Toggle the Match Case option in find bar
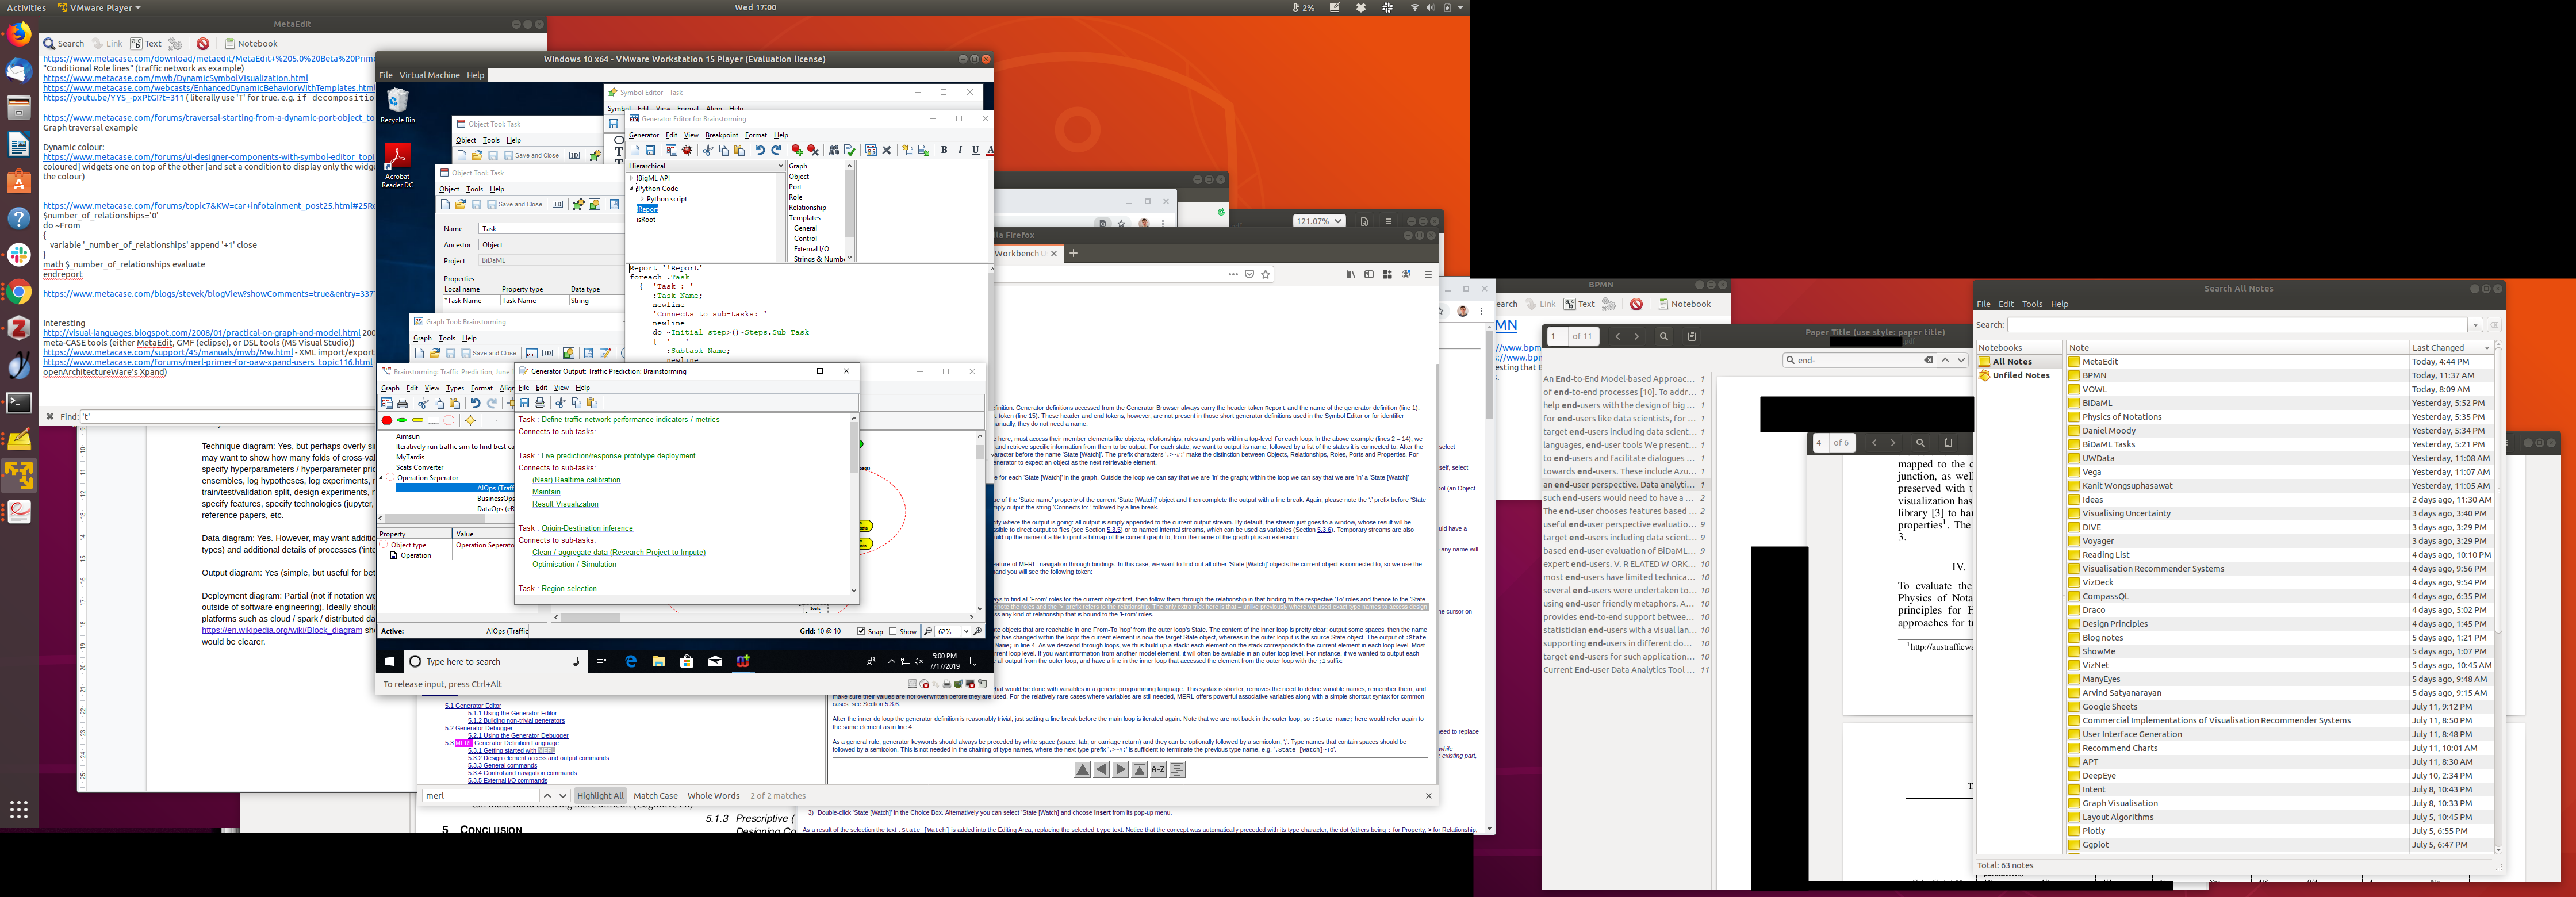Screen dimensions: 2576x897 (x=655, y=796)
